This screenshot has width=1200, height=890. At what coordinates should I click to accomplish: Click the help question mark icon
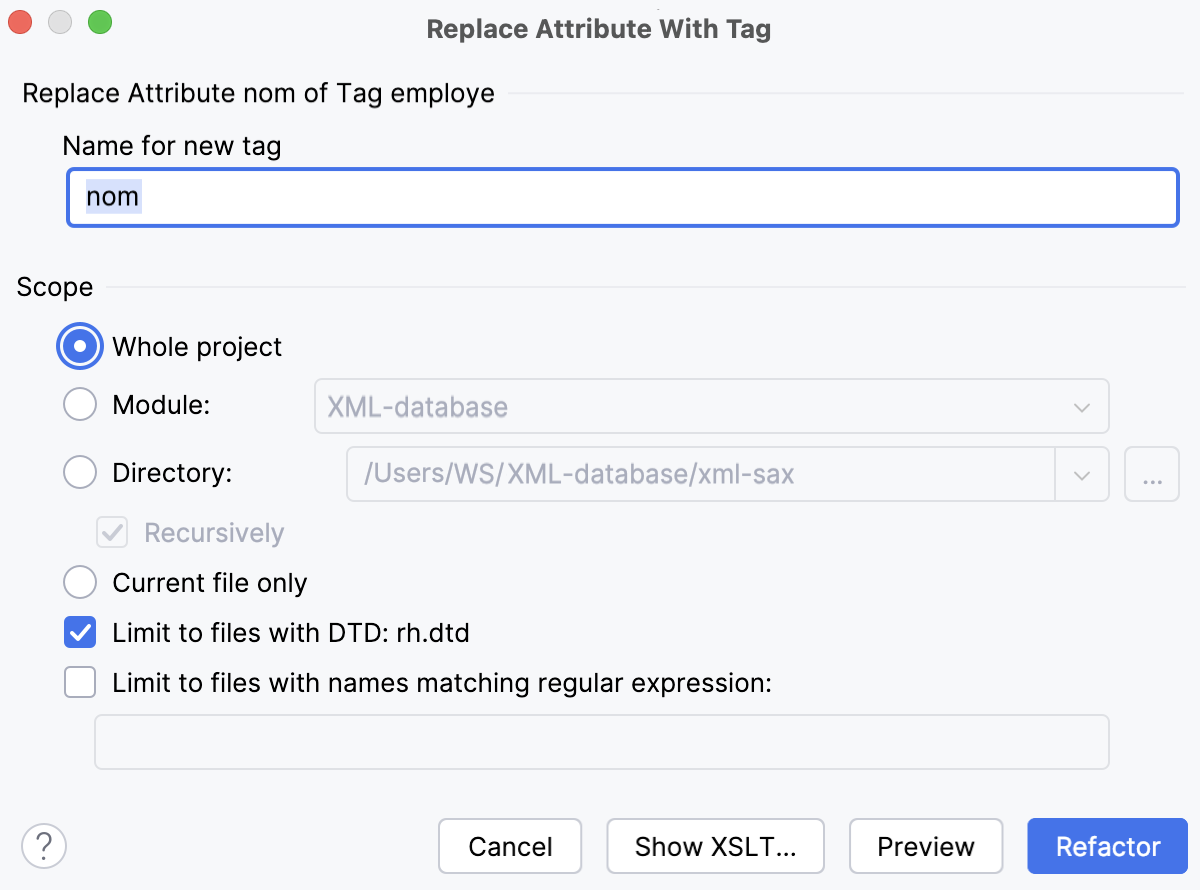point(43,846)
